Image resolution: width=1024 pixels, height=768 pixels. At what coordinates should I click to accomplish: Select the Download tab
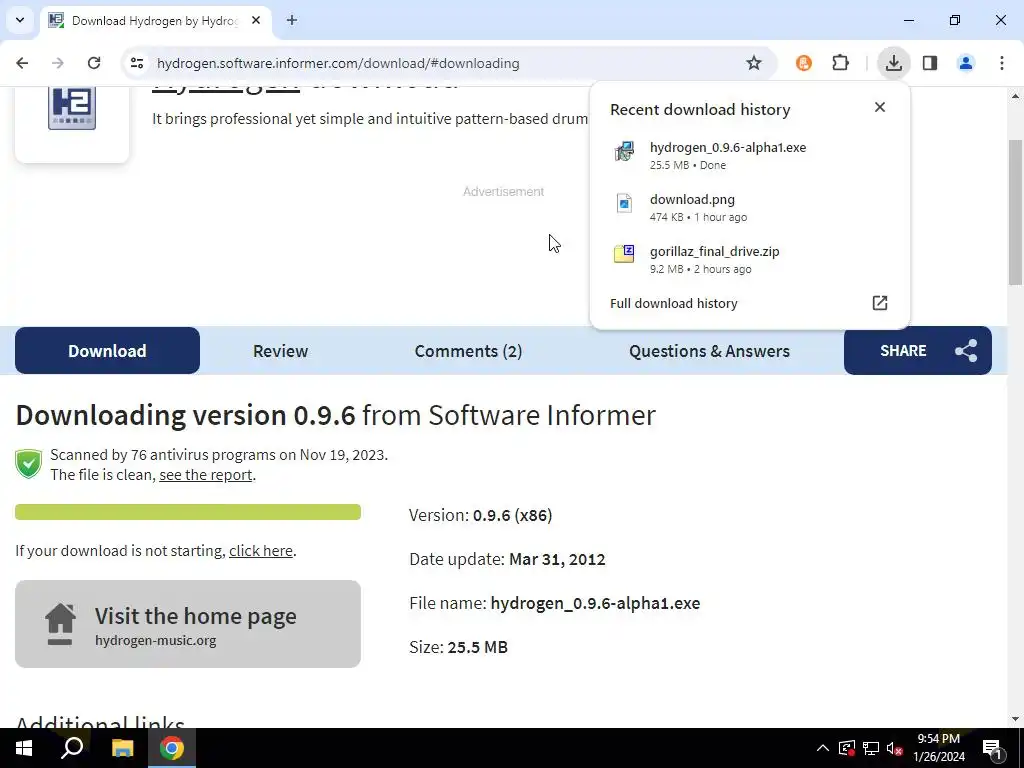click(107, 351)
